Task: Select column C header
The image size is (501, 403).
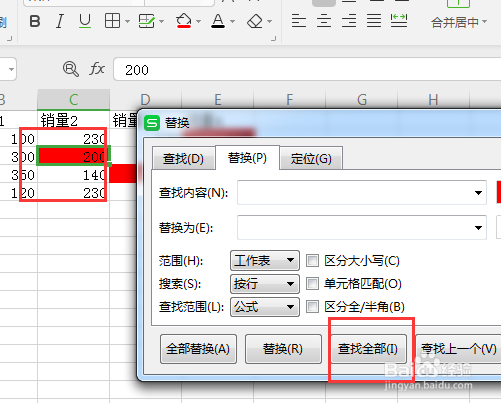Action: tap(74, 99)
